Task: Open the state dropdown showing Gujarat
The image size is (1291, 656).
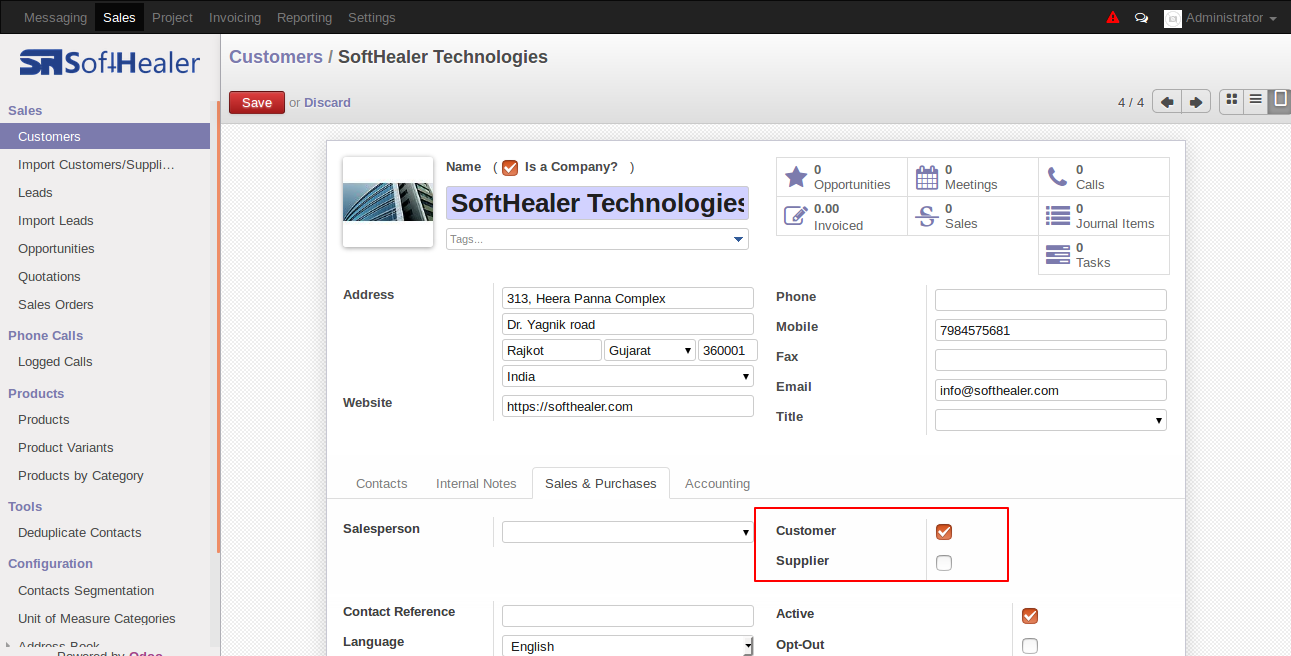Action: [x=650, y=351]
